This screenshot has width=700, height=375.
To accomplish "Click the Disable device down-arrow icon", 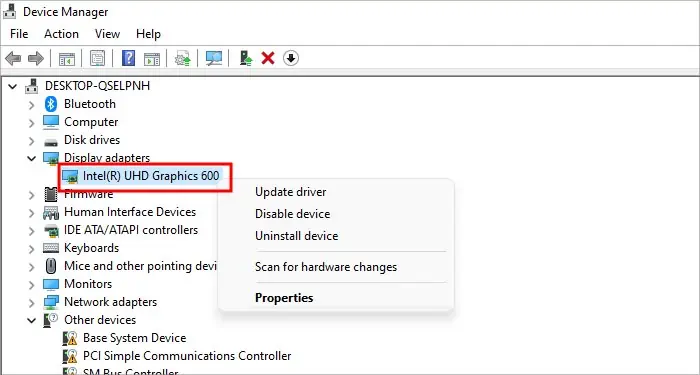I will [x=291, y=58].
